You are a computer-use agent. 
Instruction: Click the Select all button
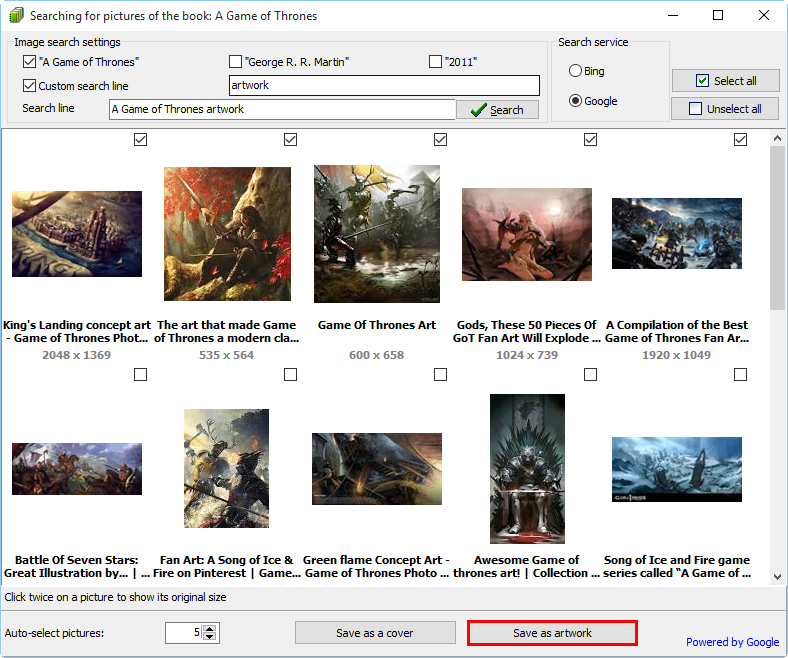[x=726, y=81]
